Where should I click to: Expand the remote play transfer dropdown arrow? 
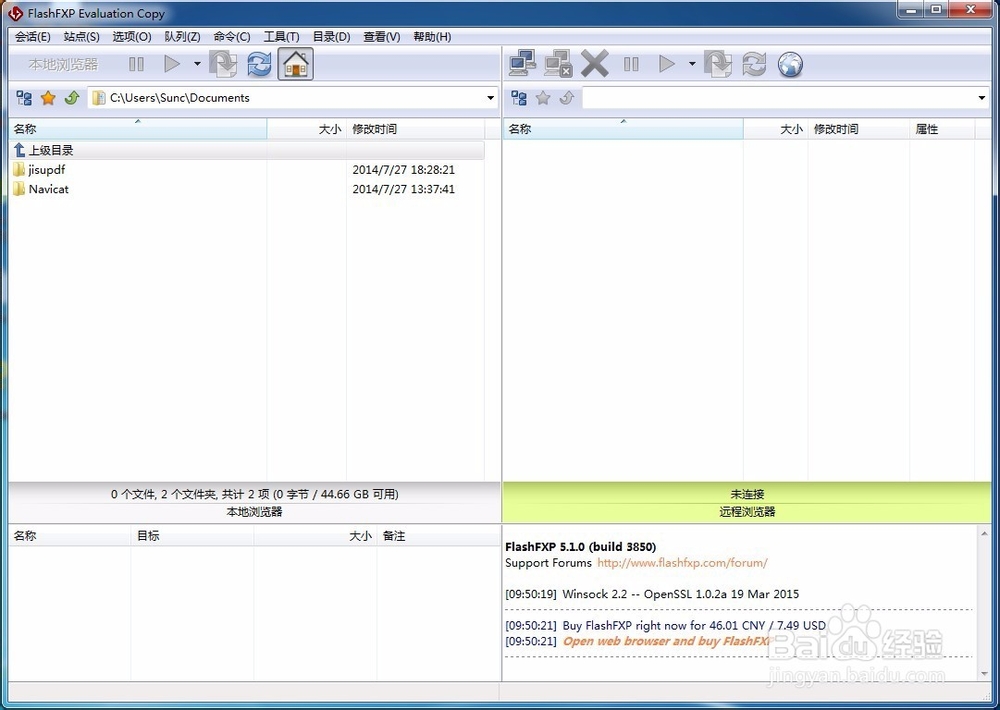point(692,64)
